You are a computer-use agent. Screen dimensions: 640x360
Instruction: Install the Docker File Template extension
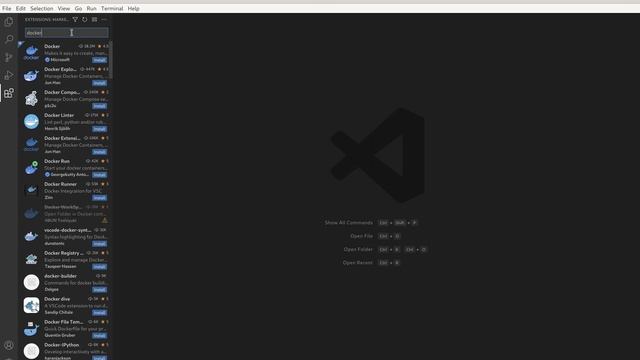[x=99, y=336]
